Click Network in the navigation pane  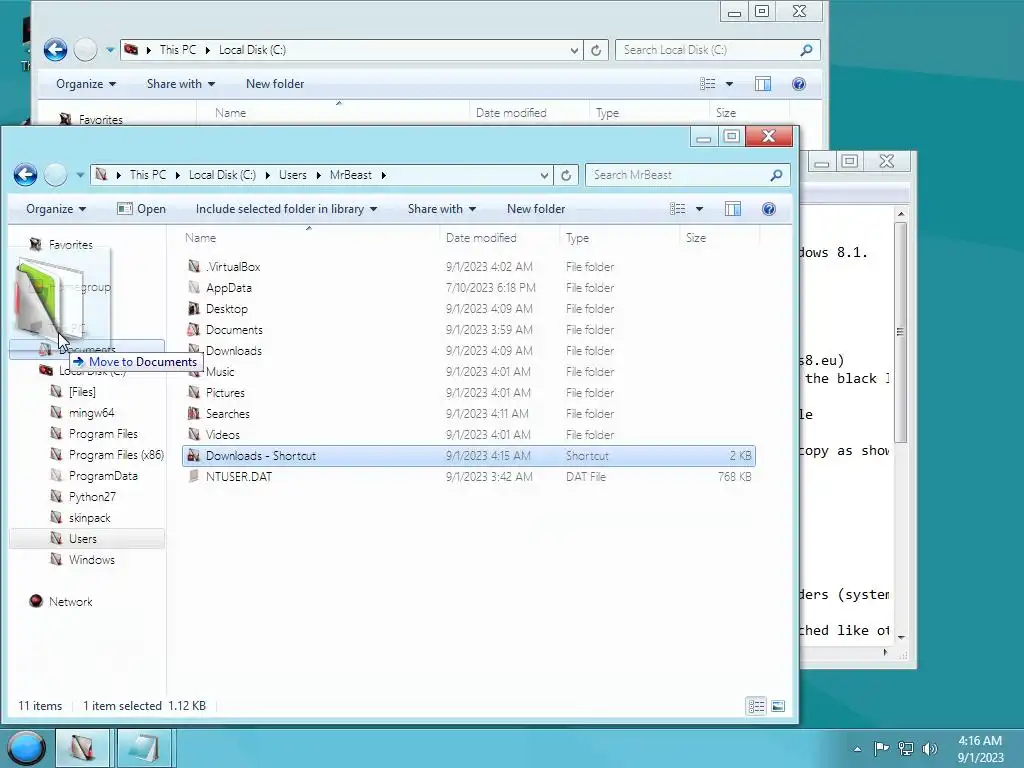pos(71,601)
